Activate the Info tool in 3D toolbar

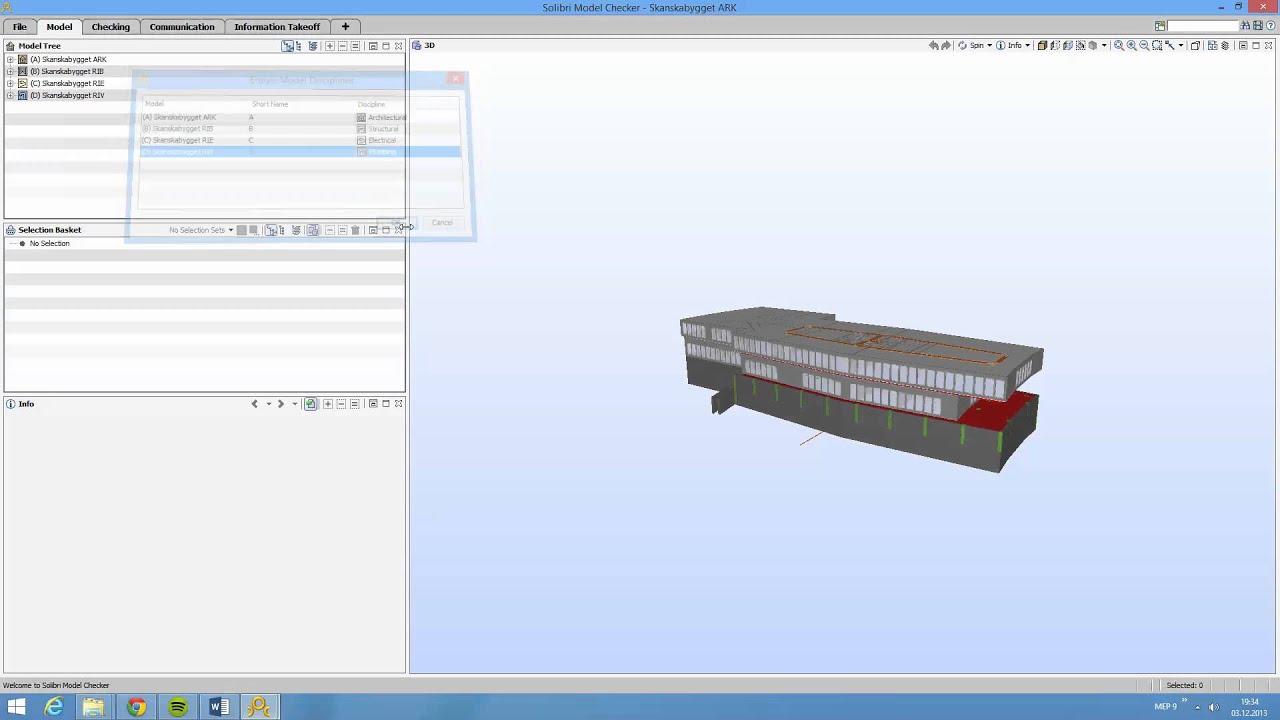(x=1008, y=45)
